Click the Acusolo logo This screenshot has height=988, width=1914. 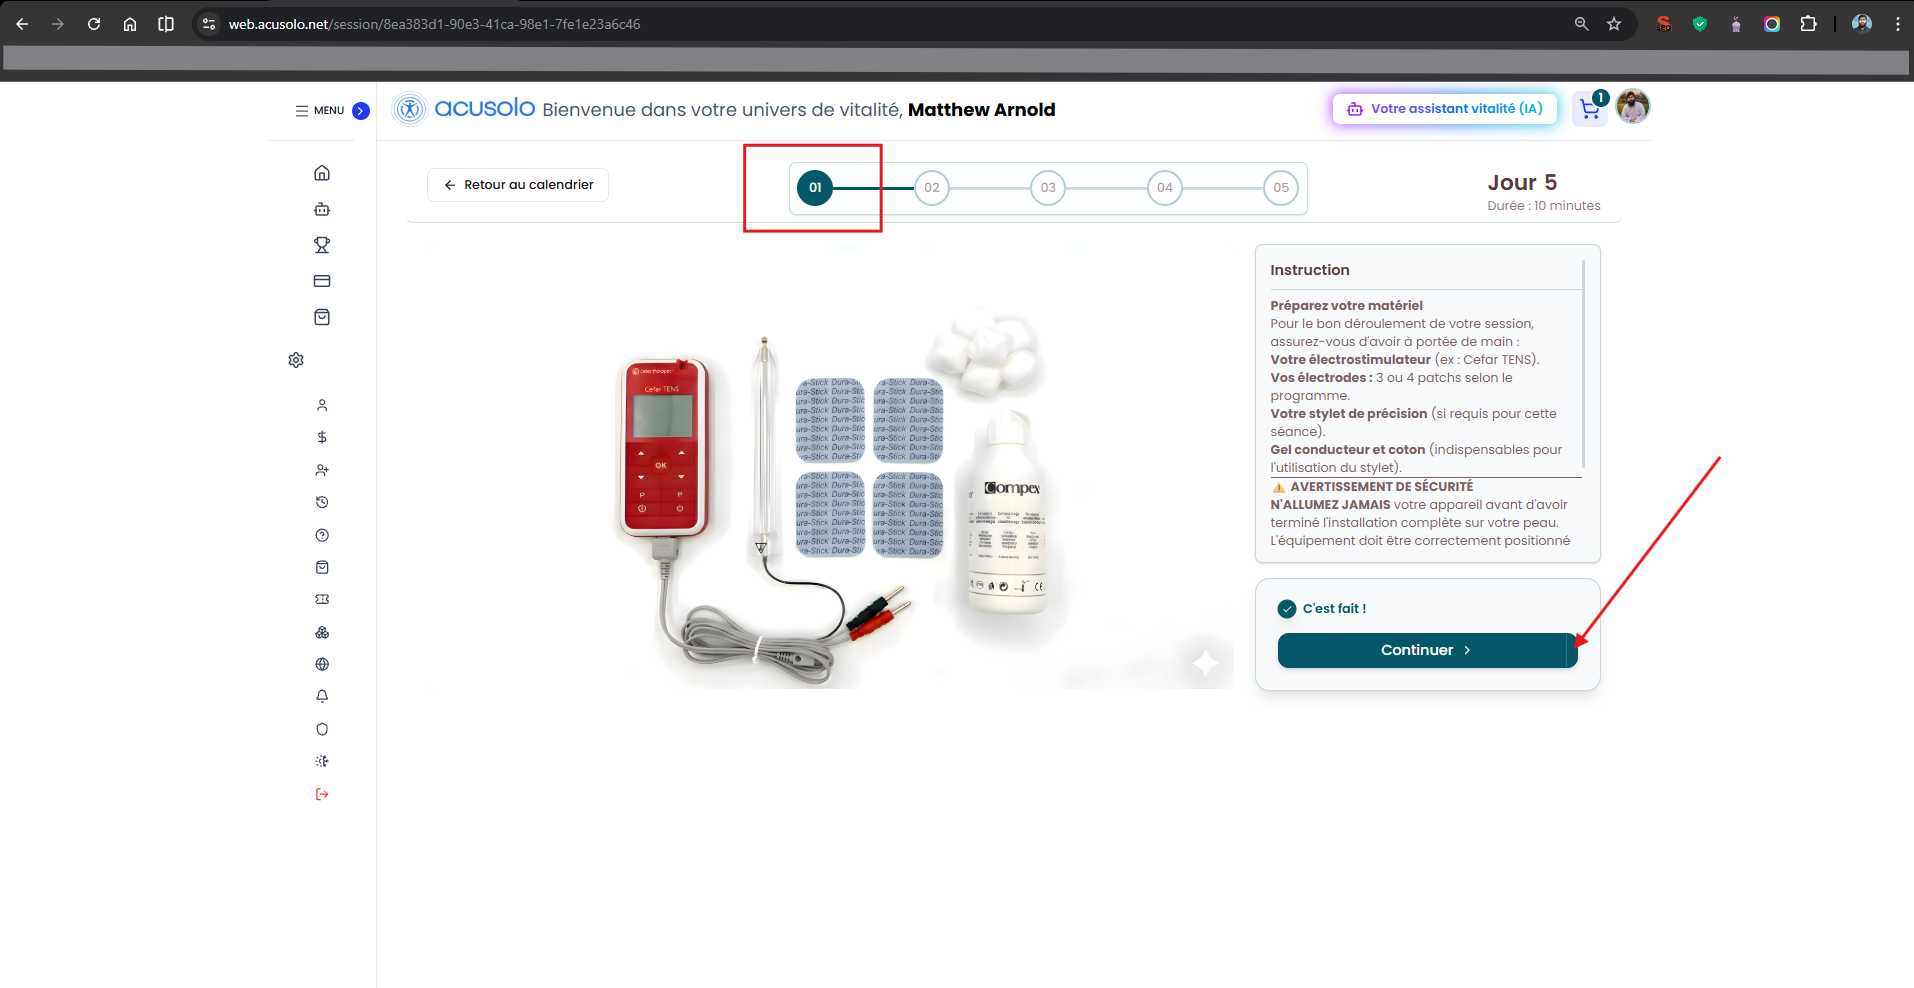click(464, 108)
